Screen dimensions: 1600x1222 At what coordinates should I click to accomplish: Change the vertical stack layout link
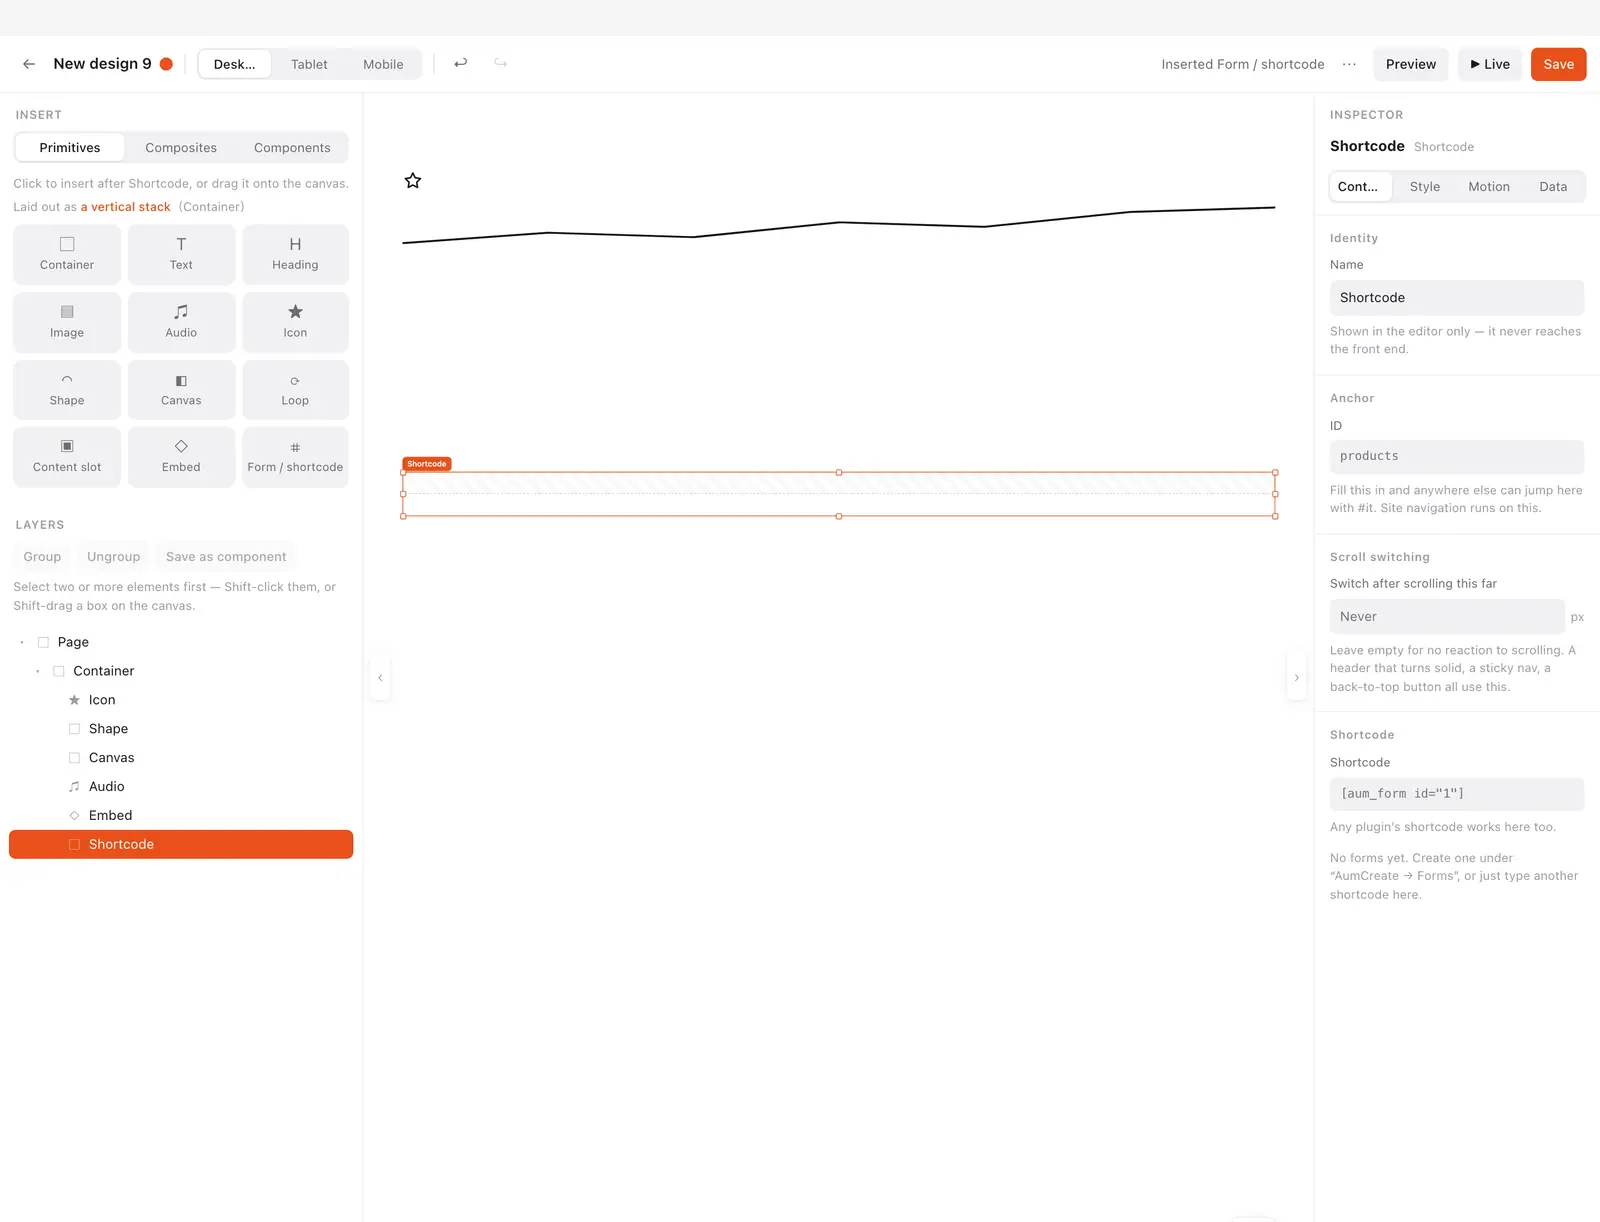click(125, 207)
